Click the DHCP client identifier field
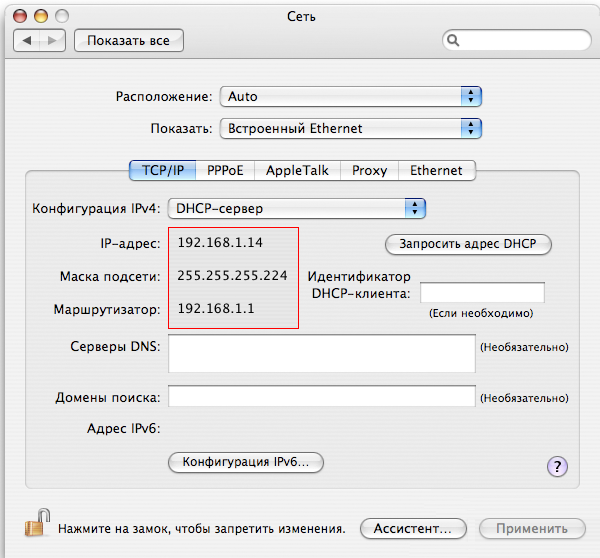 coord(482,292)
